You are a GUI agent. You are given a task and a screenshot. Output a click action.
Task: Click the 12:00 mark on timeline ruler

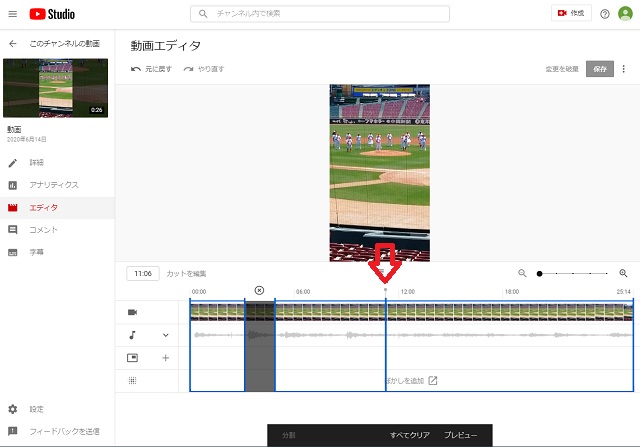[x=407, y=291]
